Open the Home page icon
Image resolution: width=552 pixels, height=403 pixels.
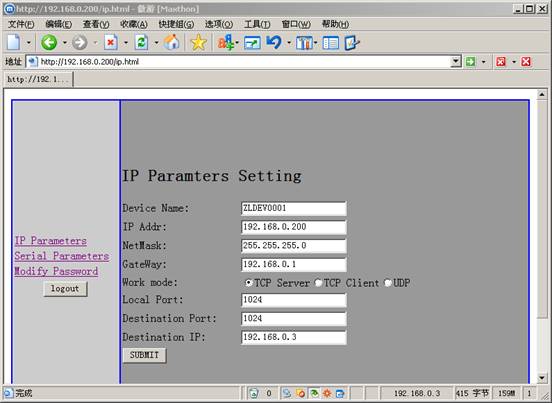[x=172, y=43]
